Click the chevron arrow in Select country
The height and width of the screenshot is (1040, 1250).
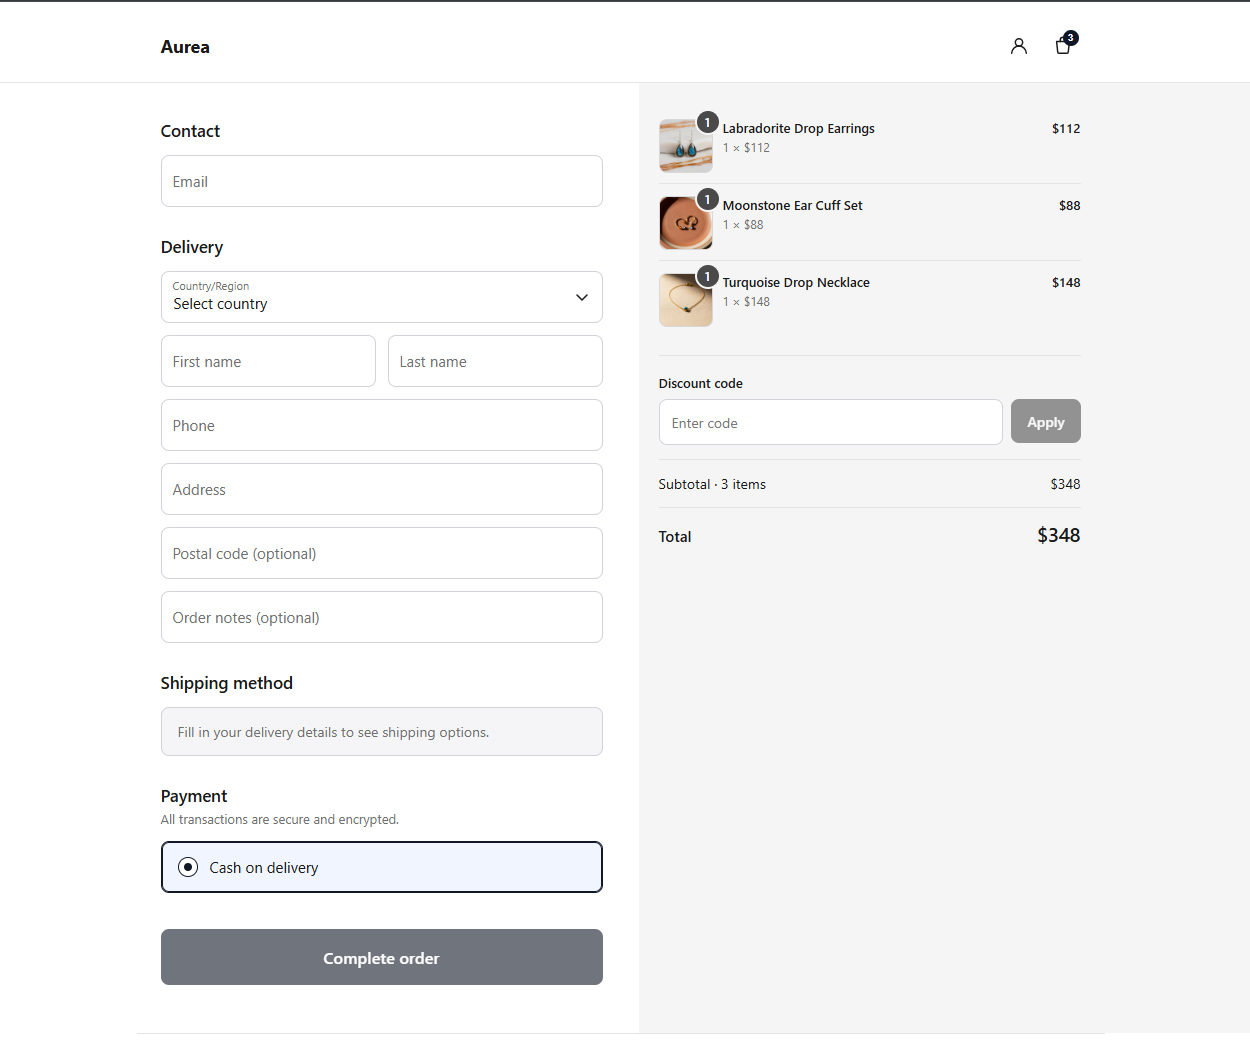pyautogui.click(x=581, y=297)
